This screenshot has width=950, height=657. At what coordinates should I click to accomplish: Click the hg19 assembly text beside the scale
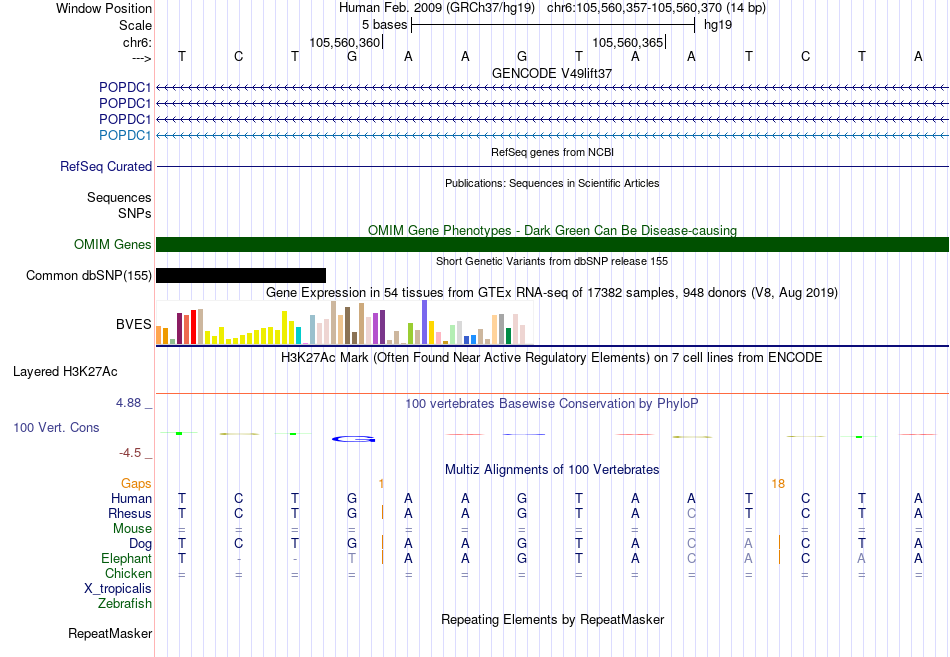717,25
